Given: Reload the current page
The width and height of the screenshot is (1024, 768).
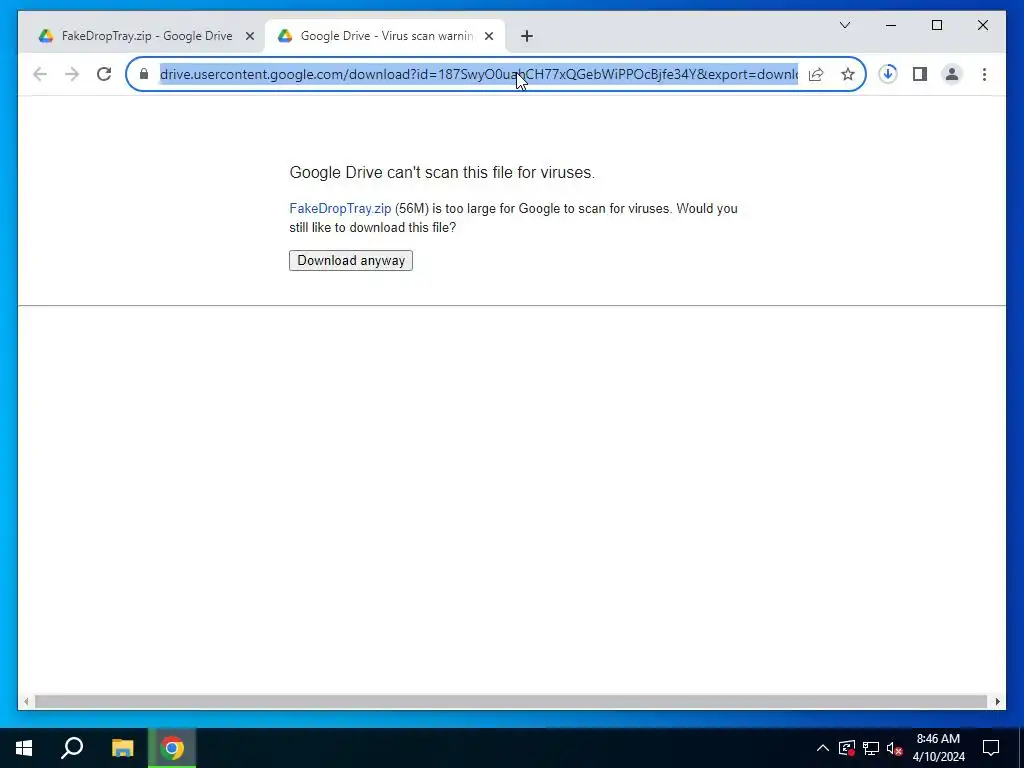Looking at the screenshot, I should pos(104,74).
